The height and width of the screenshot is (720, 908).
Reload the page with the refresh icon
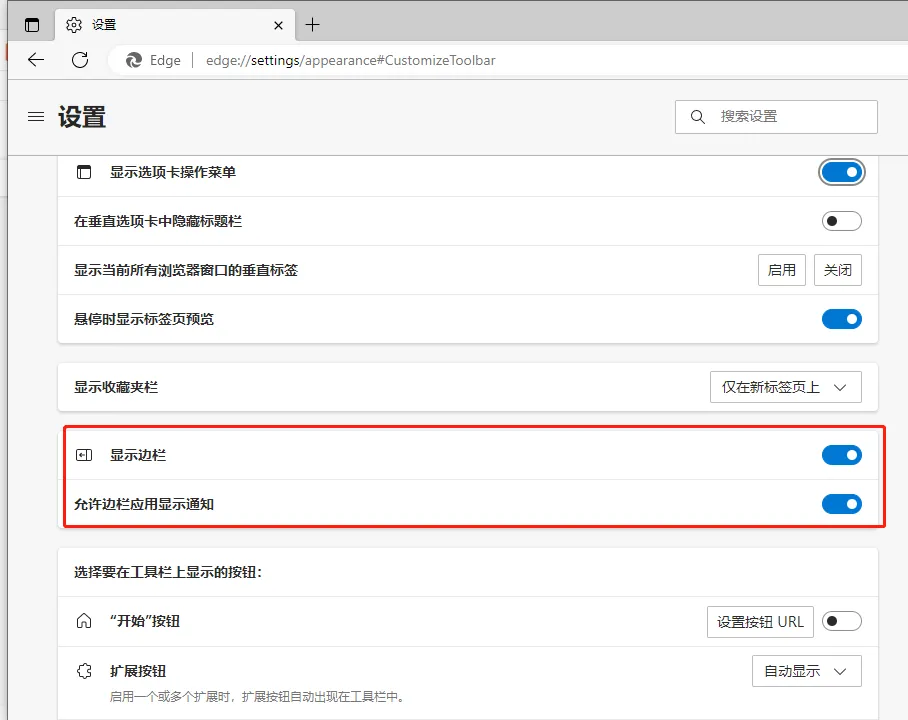point(80,60)
